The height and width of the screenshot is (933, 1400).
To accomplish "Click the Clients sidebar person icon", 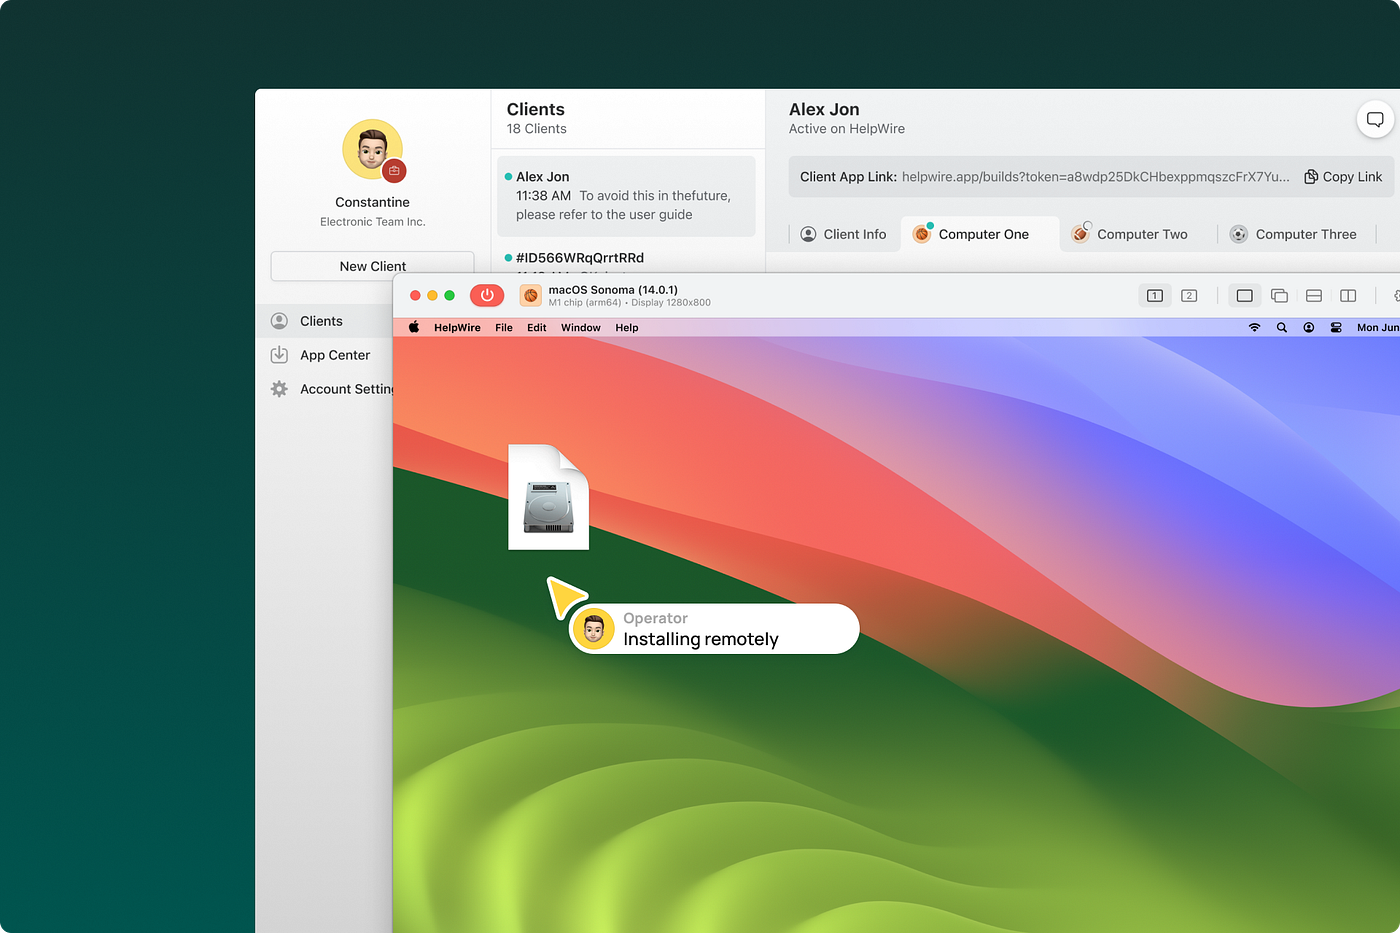I will click(x=279, y=321).
